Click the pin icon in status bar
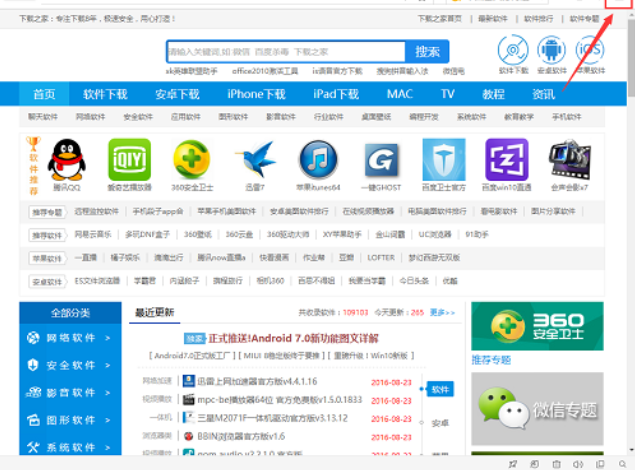Viewport: 635px width, 470px height. click(513, 464)
